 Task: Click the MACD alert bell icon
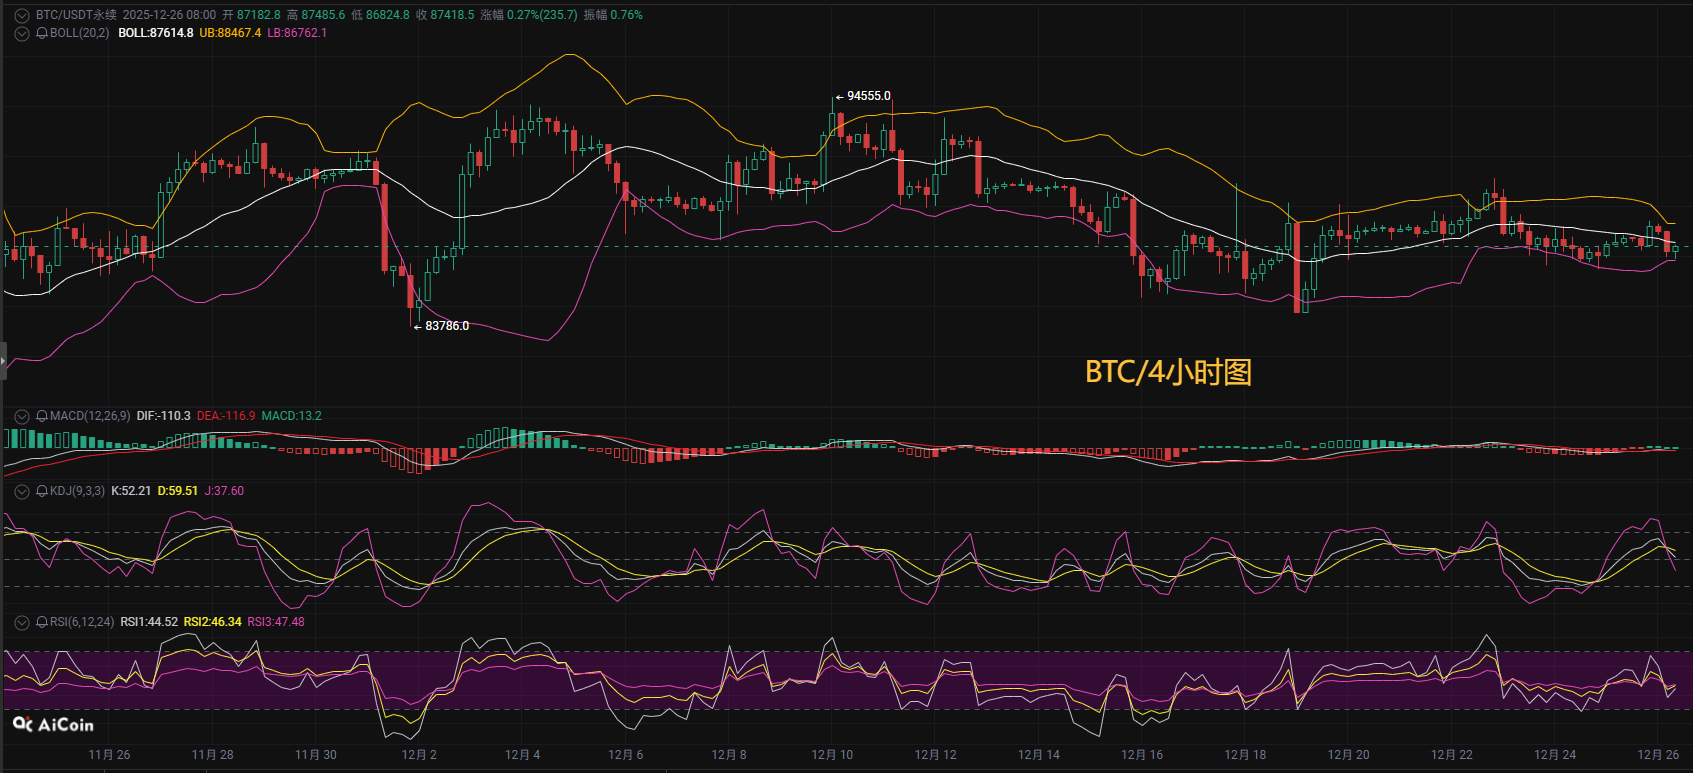tap(42, 416)
